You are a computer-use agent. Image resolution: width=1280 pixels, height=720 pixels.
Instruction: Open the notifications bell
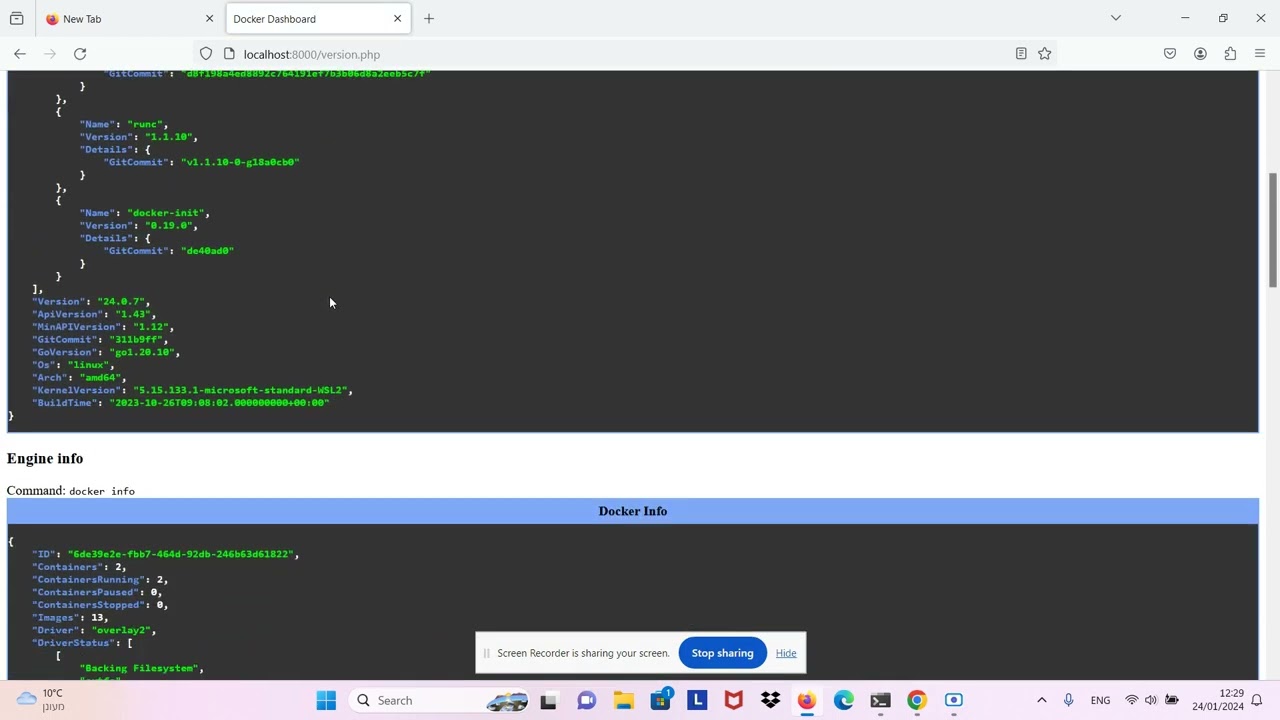pos(1257,700)
